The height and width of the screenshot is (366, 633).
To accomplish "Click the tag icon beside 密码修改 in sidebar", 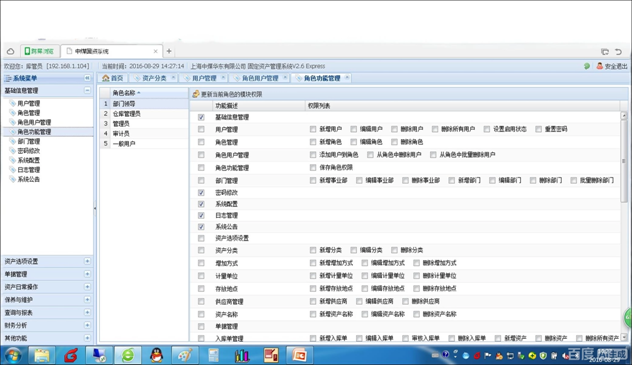I will 13,151.
